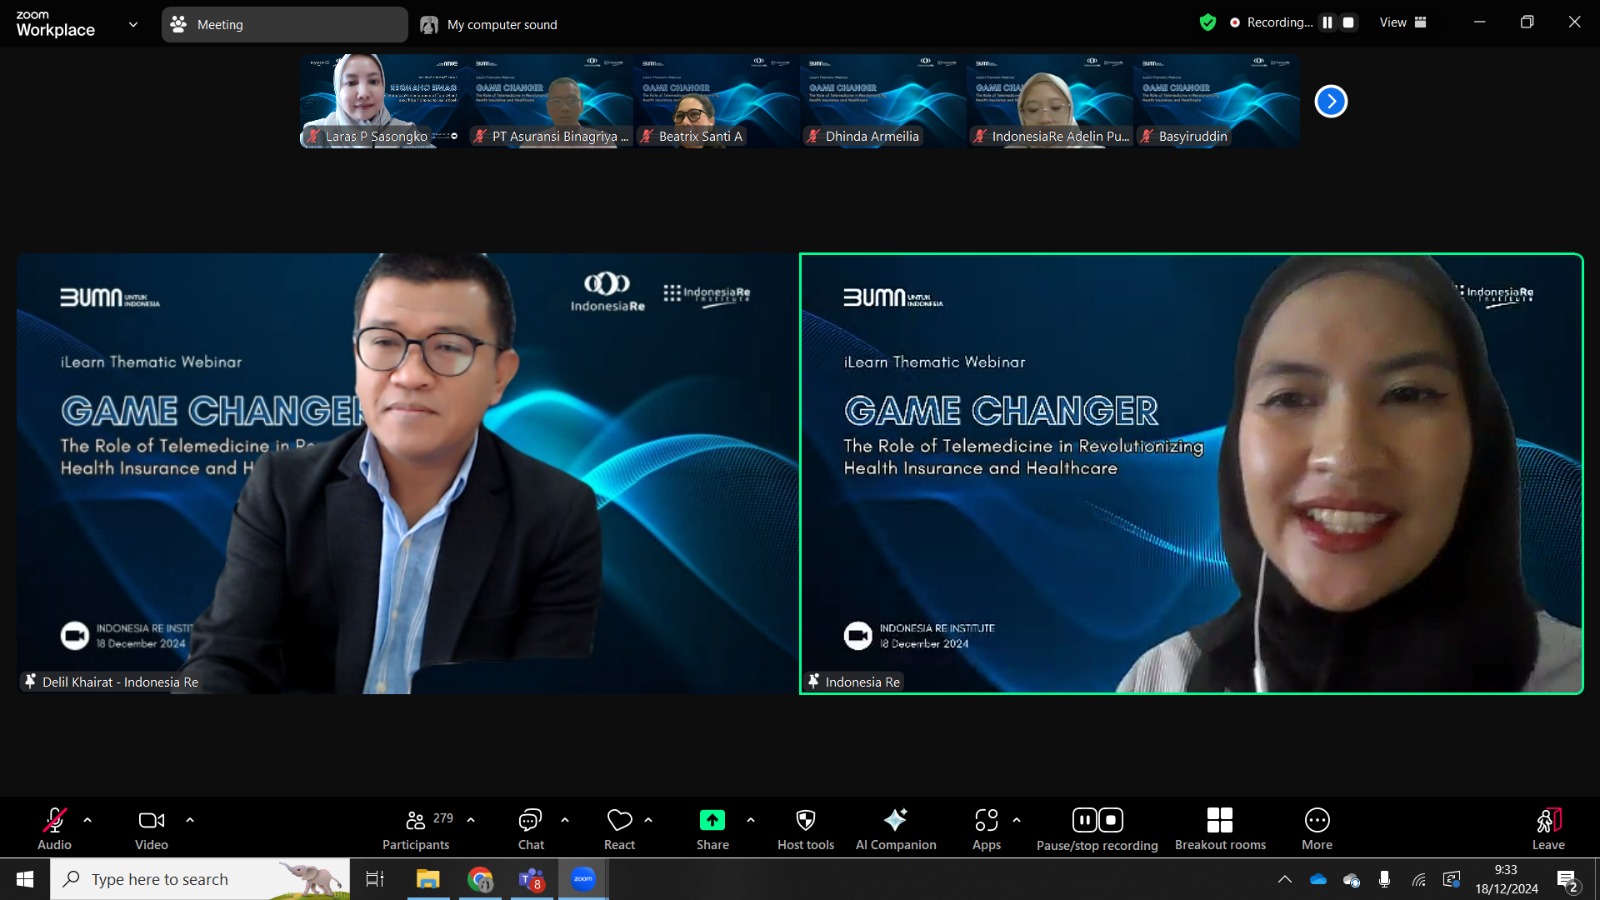Click the Windows search box
The image size is (1600, 900).
point(200,879)
